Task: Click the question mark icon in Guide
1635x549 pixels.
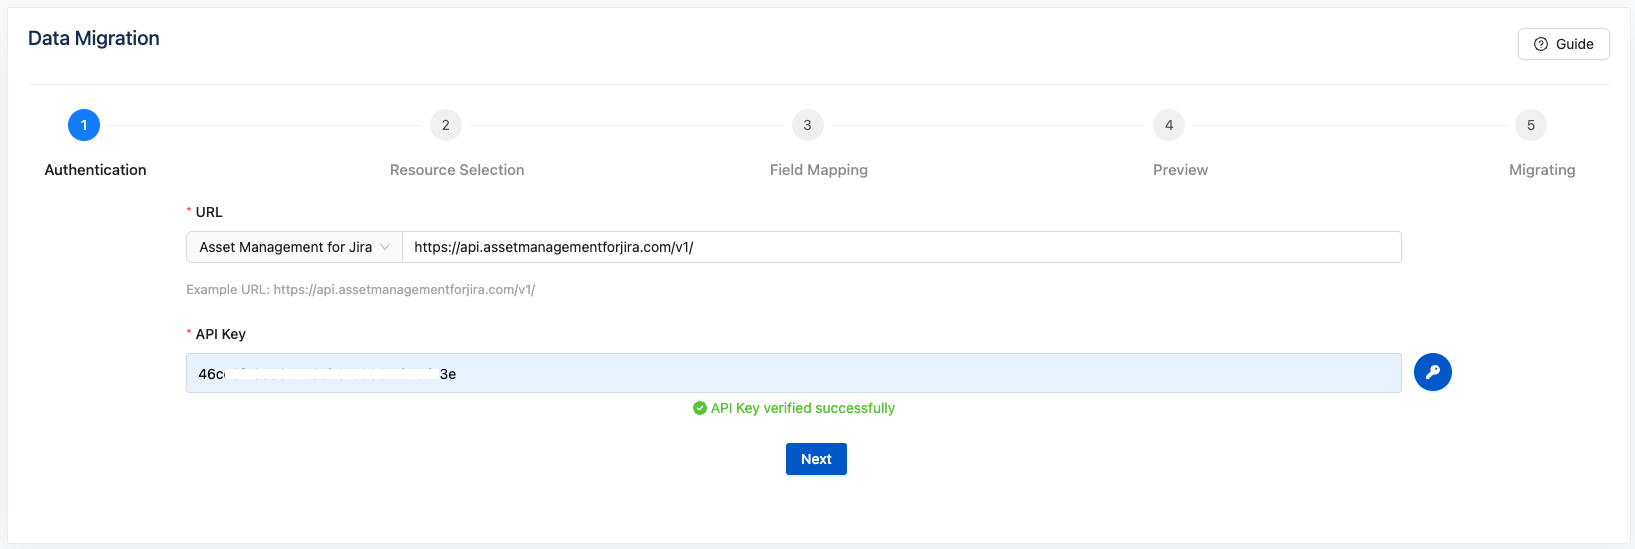Action: tap(1540, 44)
